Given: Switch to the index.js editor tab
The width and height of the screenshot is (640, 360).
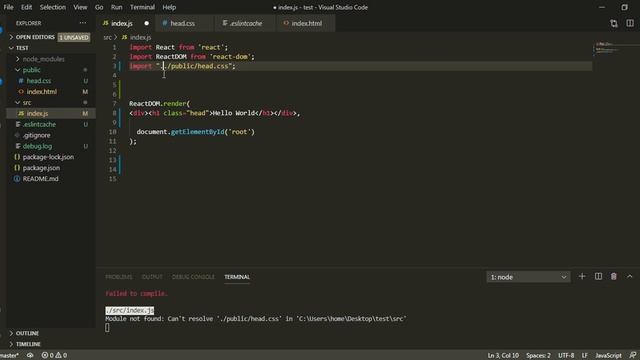Looking at the screenshot, I should (x=122, y=24).
